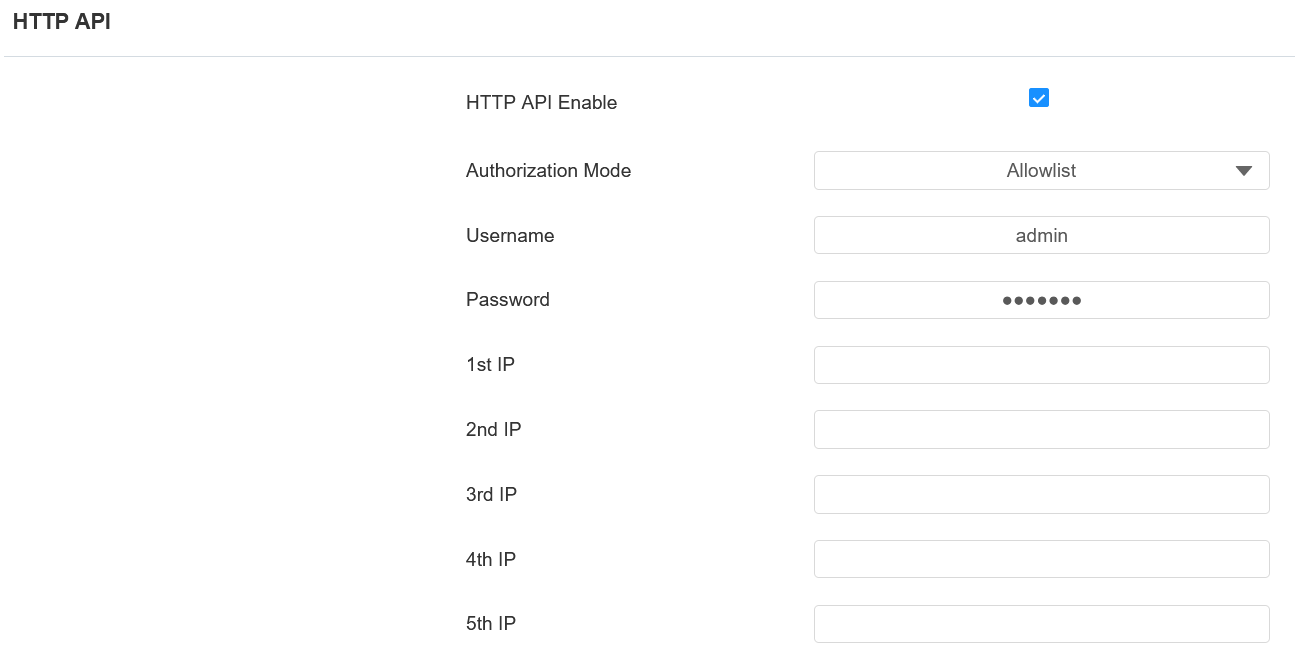This screenshot has width=1295, height=659.
Task: Select the 2nd IP input box
Action: tap(1041, 430)
